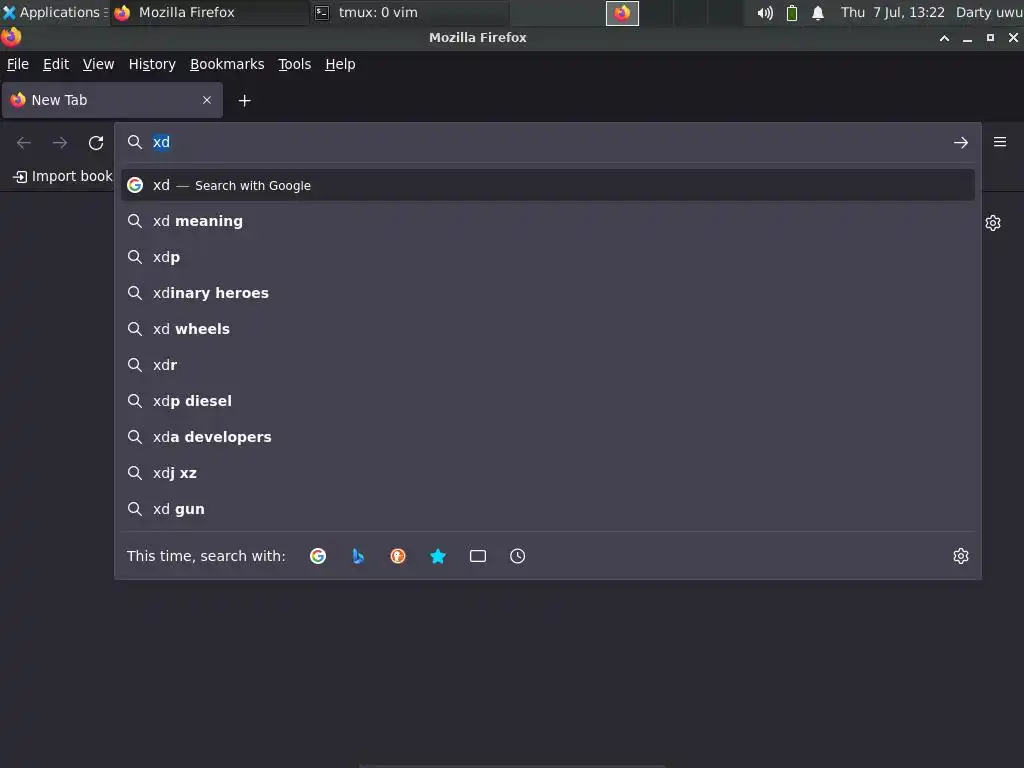
Task: Open a new tab with plus button
Action: tap(245, 101)
